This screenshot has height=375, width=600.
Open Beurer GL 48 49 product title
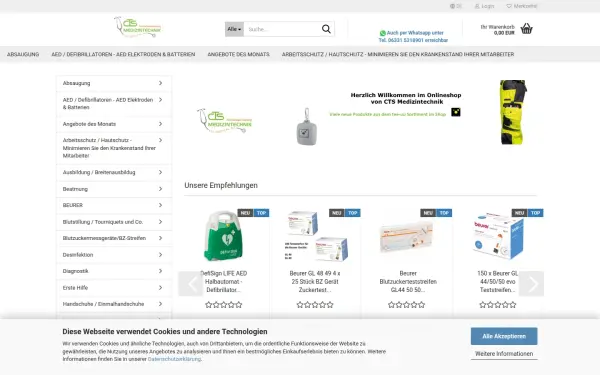315,282
